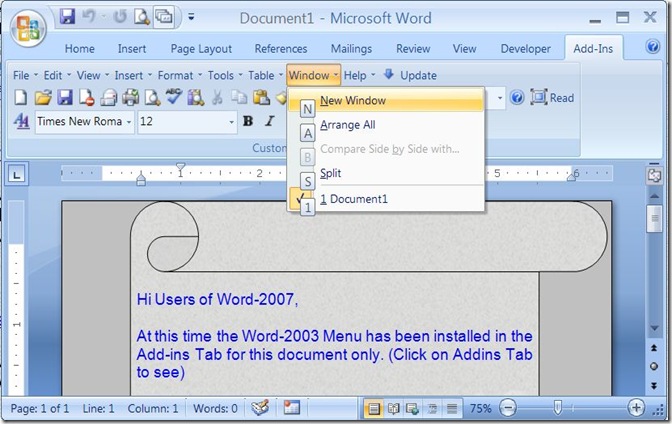Click the proofing errors book icon in status bar
672x424 pixels.
pyautogui.click(x=260, y=408)
